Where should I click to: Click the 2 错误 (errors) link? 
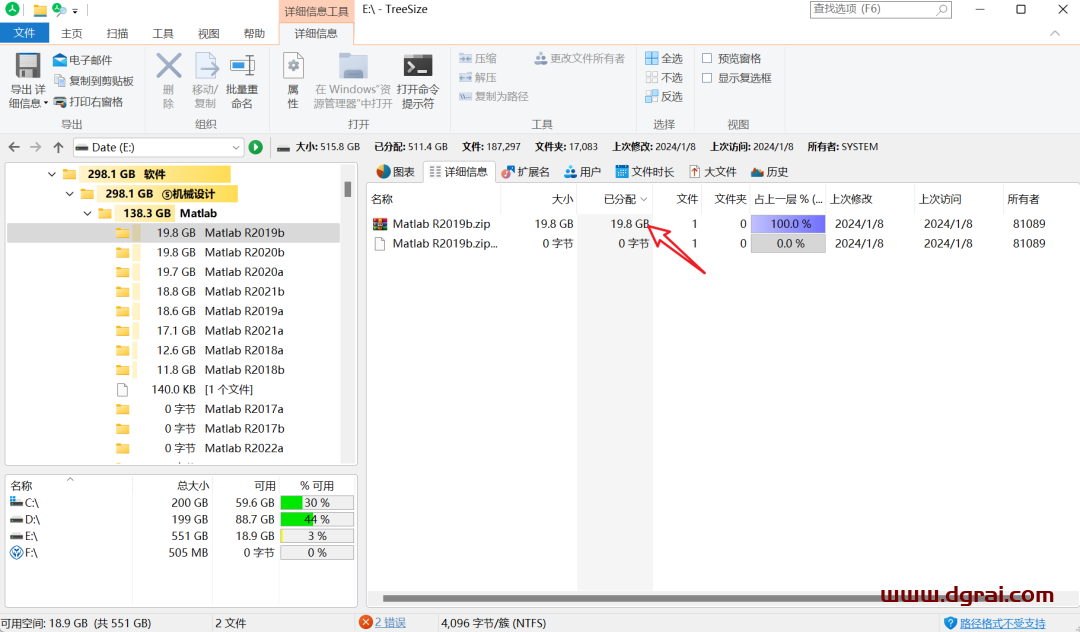pyautogui.click(x=390, y=622)
